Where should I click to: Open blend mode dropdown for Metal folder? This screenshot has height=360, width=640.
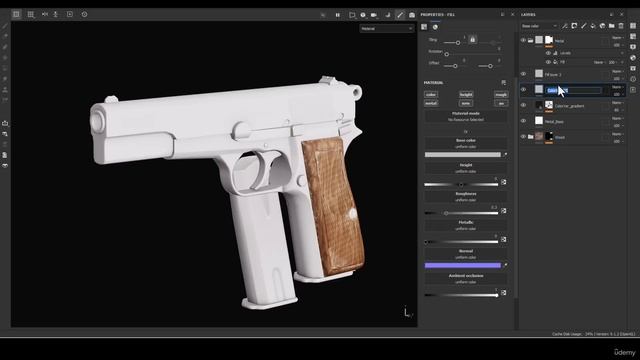tap(617, 38)
